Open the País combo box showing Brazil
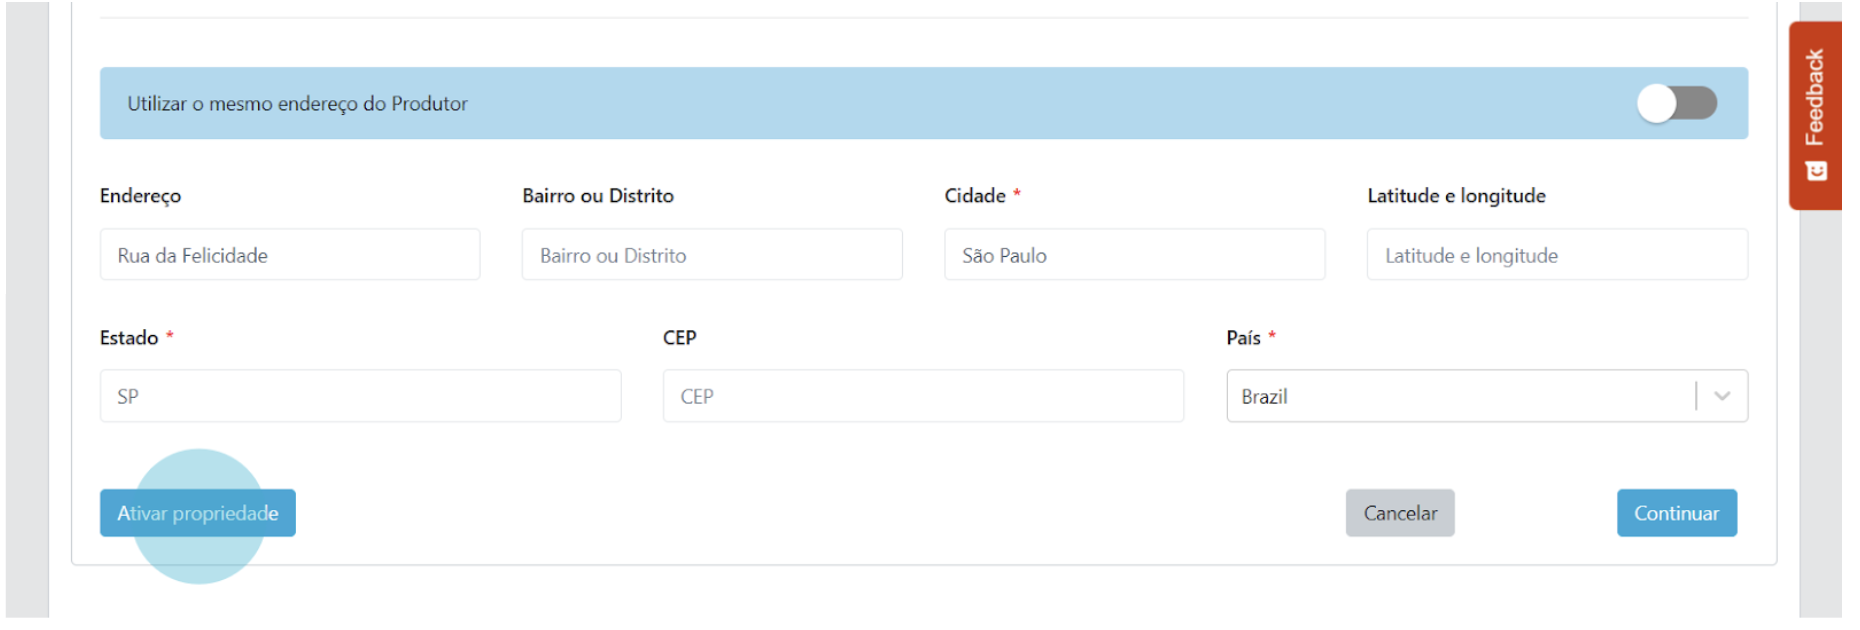The image size is (1860, 630). pos(1460,396)
